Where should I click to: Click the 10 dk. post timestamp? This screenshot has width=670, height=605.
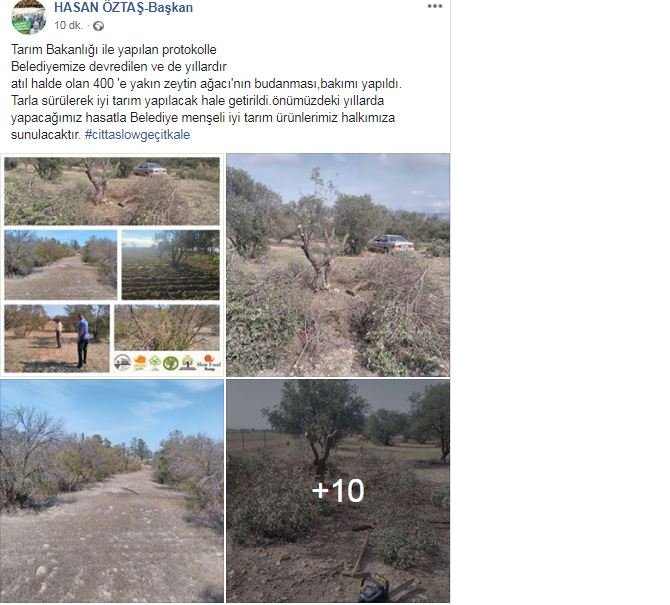68,26
